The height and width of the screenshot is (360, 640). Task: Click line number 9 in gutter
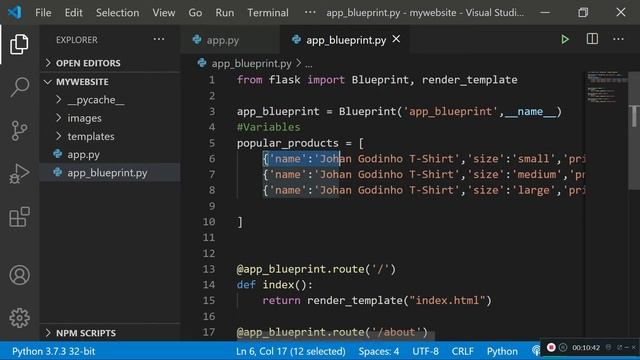[x=211, y=206]
